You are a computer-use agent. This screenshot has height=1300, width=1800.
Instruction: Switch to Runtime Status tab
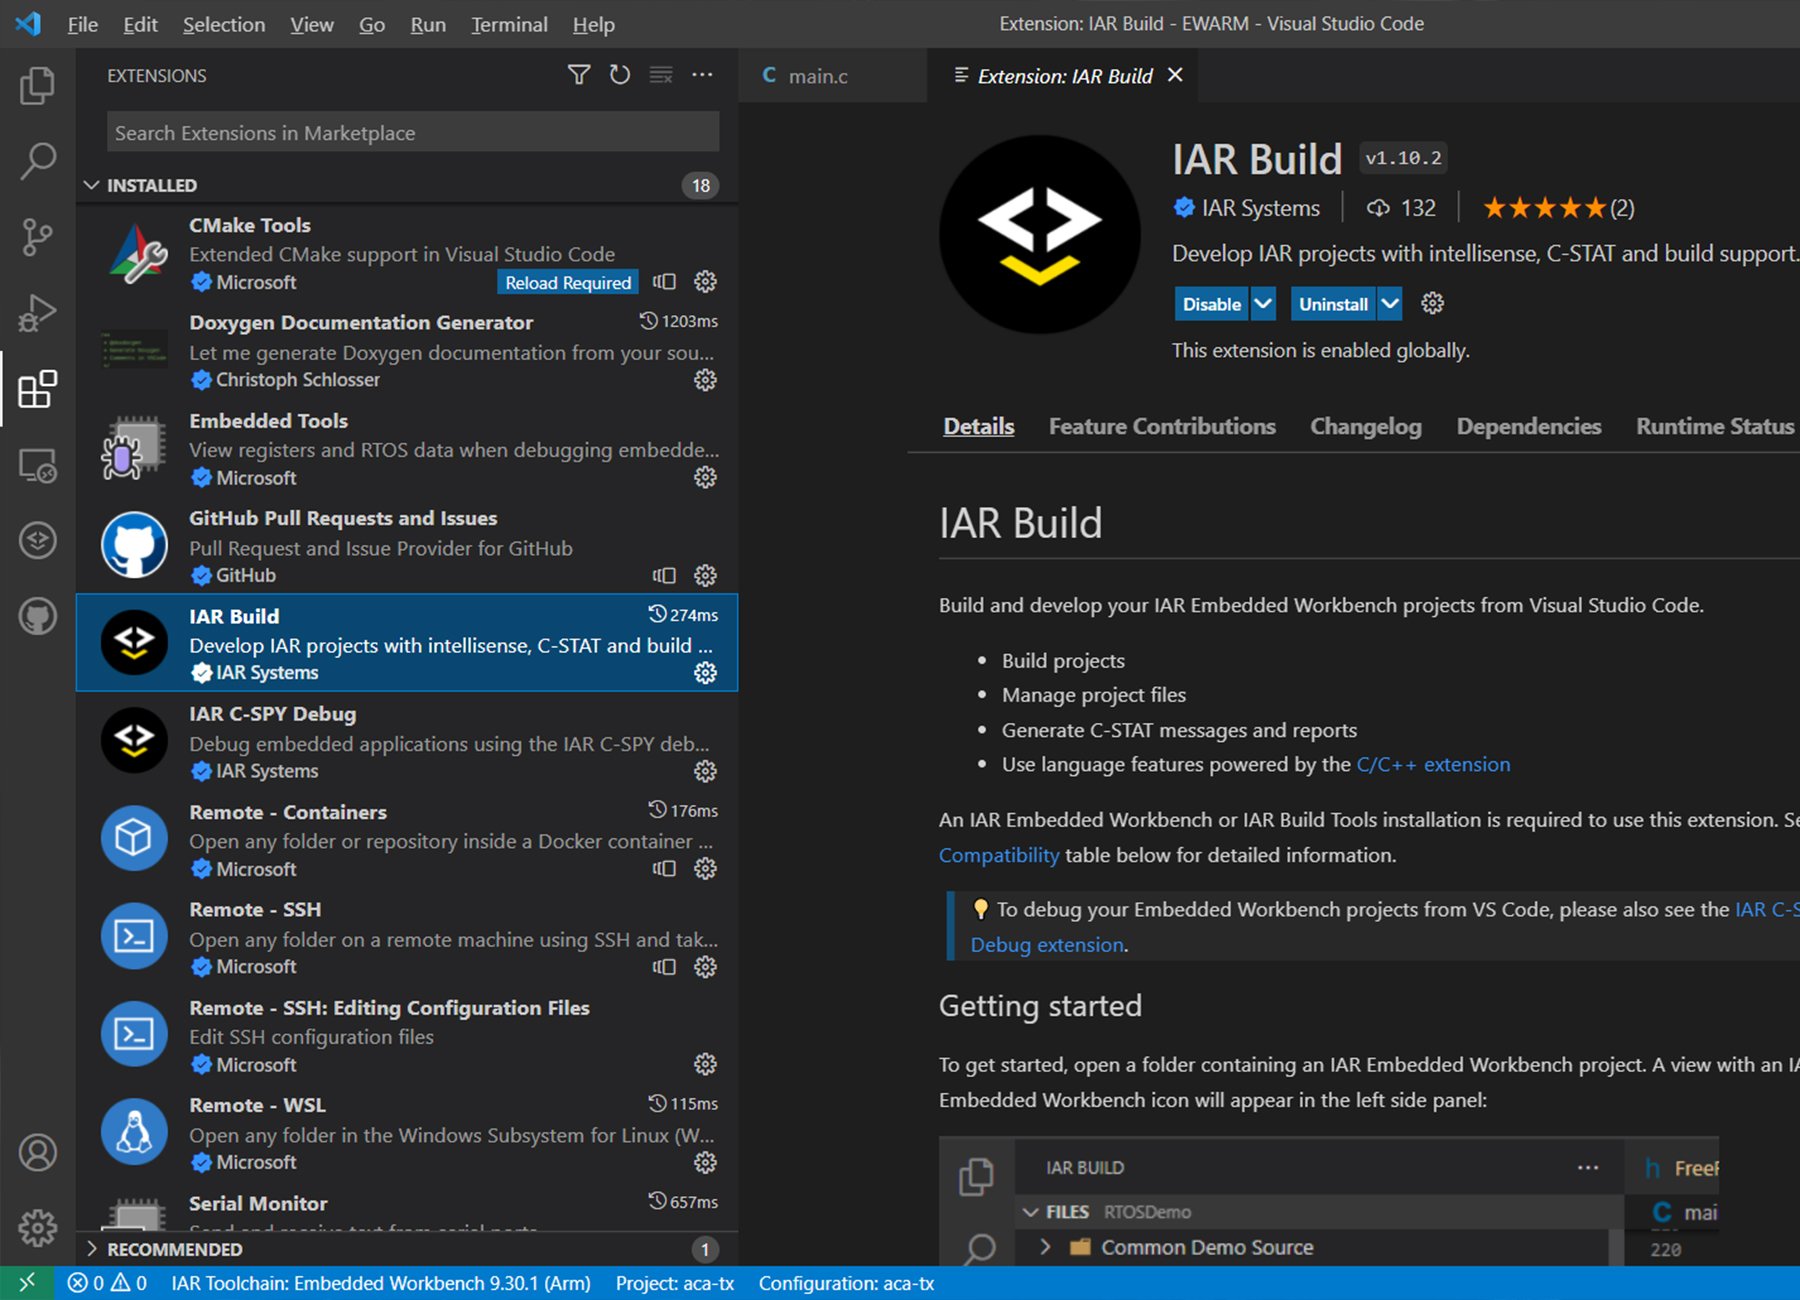coord(1715,426)
